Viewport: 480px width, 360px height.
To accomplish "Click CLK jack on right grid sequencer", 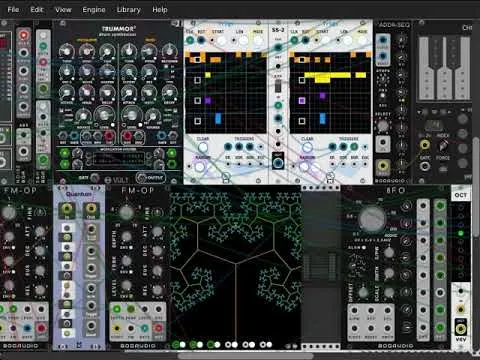I will tap(294, 40).
